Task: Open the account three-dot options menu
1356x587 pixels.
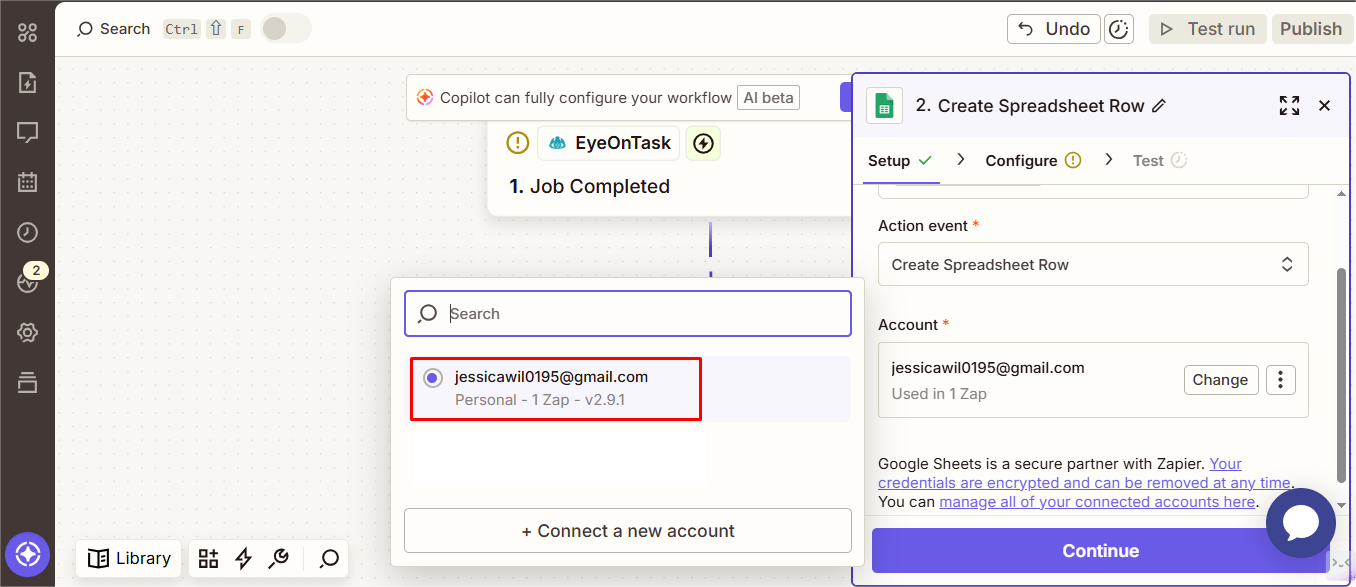Action: (1281, 380)
